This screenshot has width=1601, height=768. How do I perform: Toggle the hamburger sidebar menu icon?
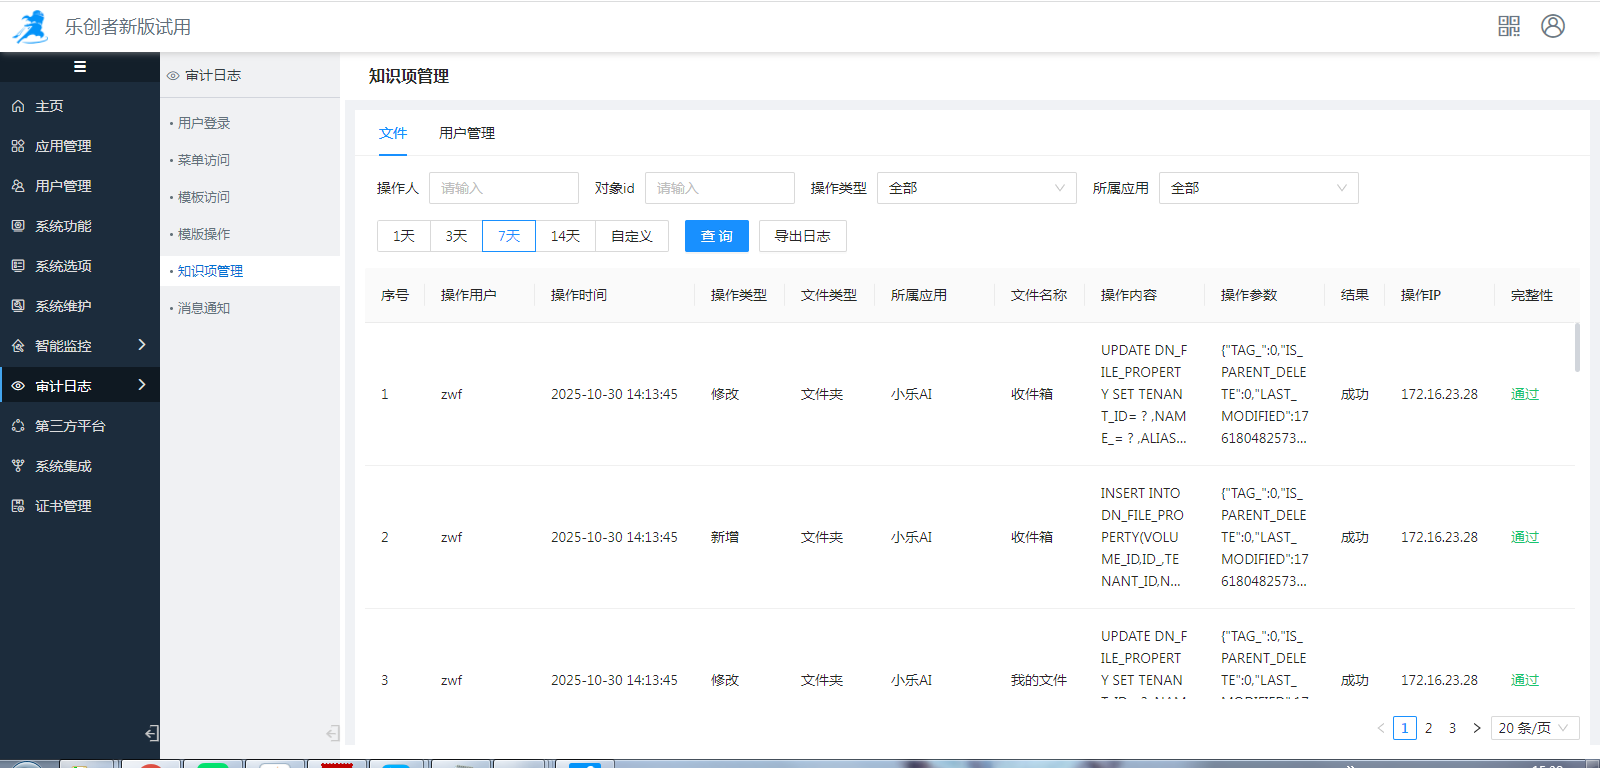[x=80, y=67]
